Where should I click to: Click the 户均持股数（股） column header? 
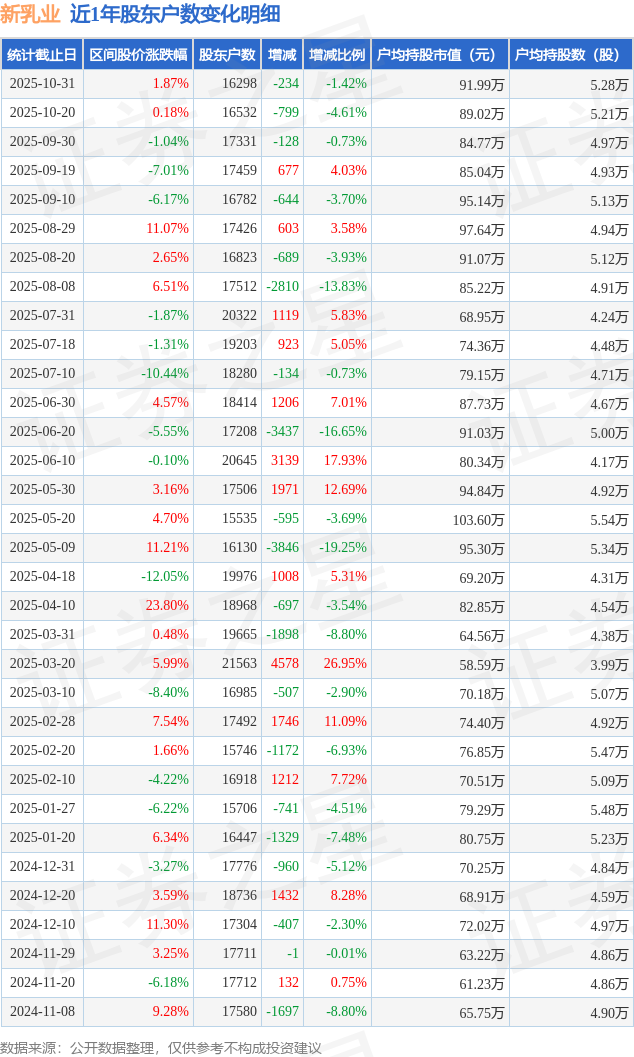click(x=570, y=55)
